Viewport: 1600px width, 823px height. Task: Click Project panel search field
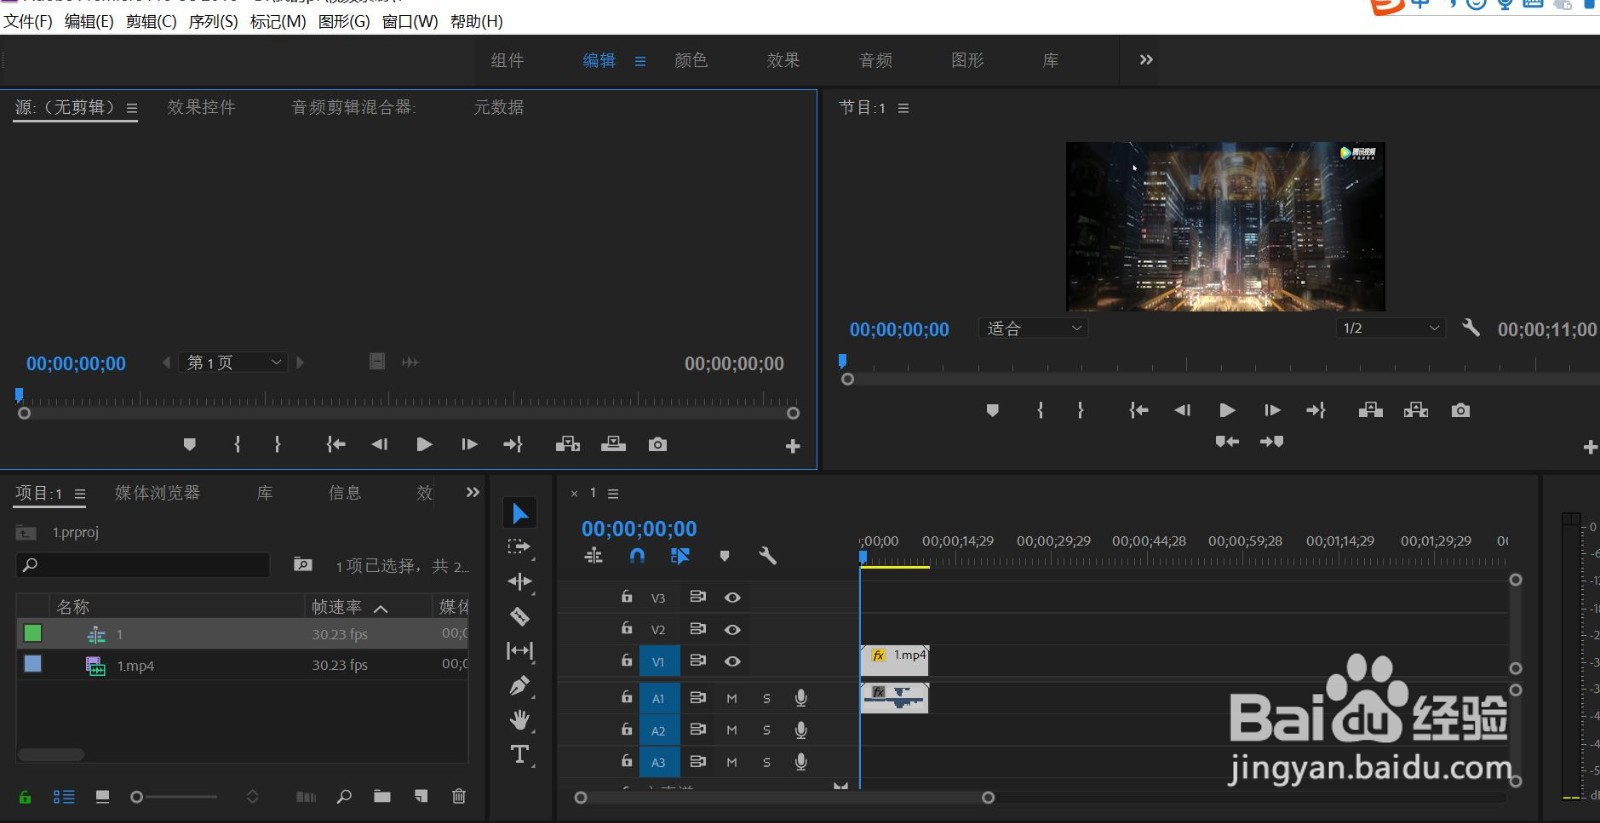click(x=143, y=565)
